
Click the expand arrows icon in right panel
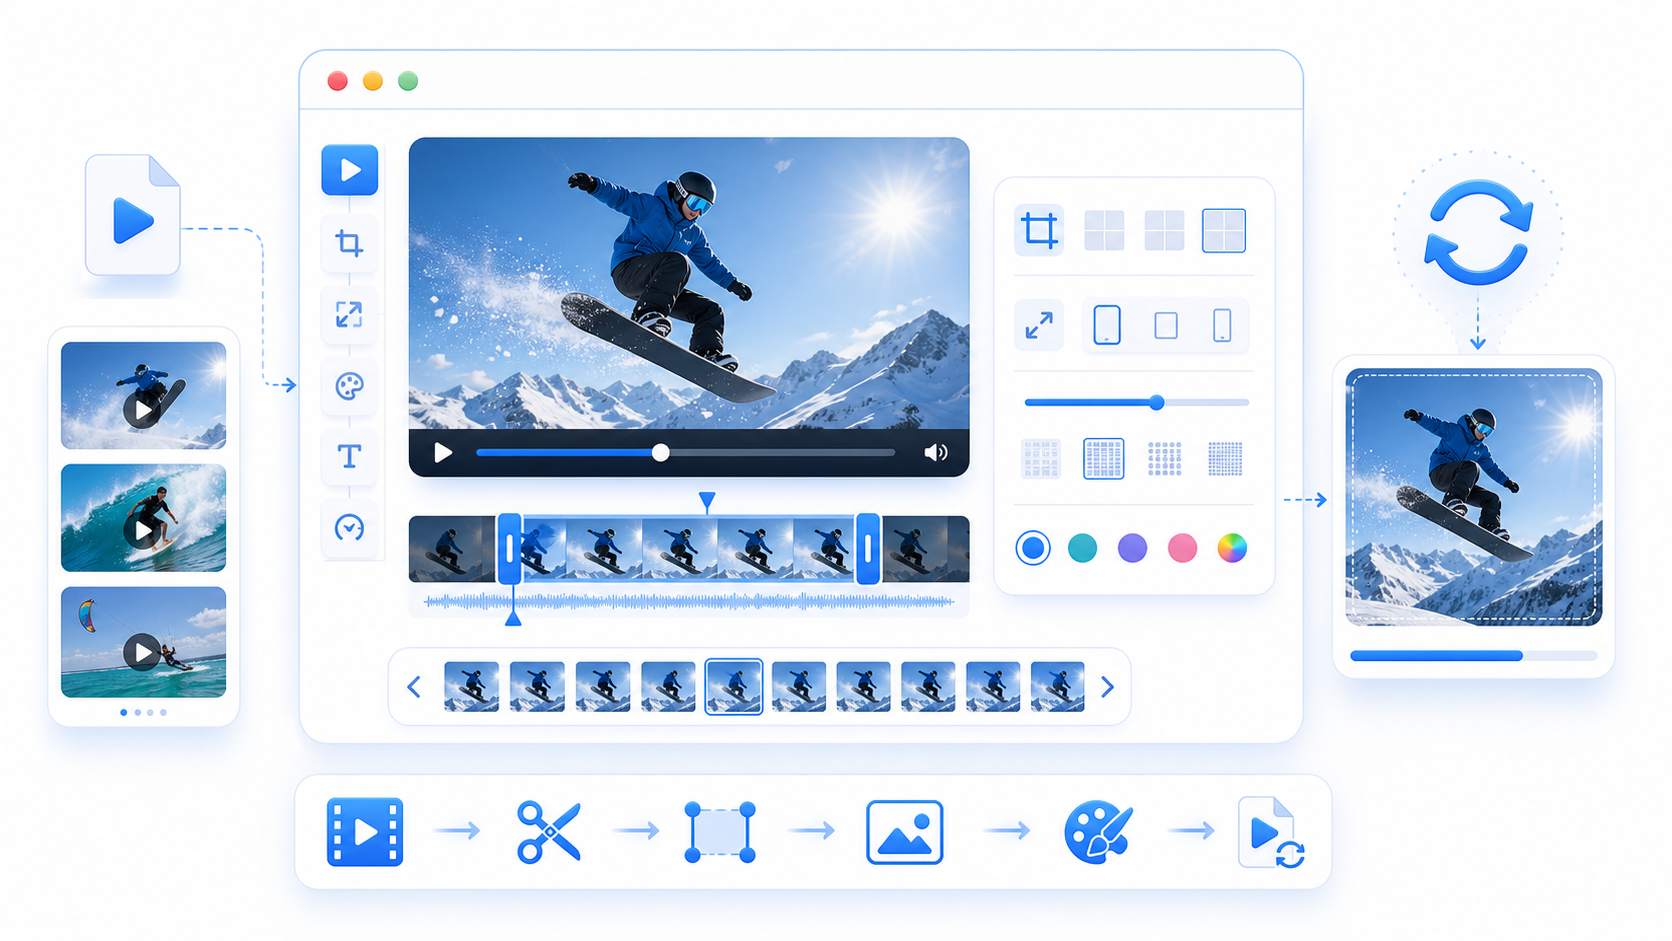pyautogui.click(x=1039, y=326)
